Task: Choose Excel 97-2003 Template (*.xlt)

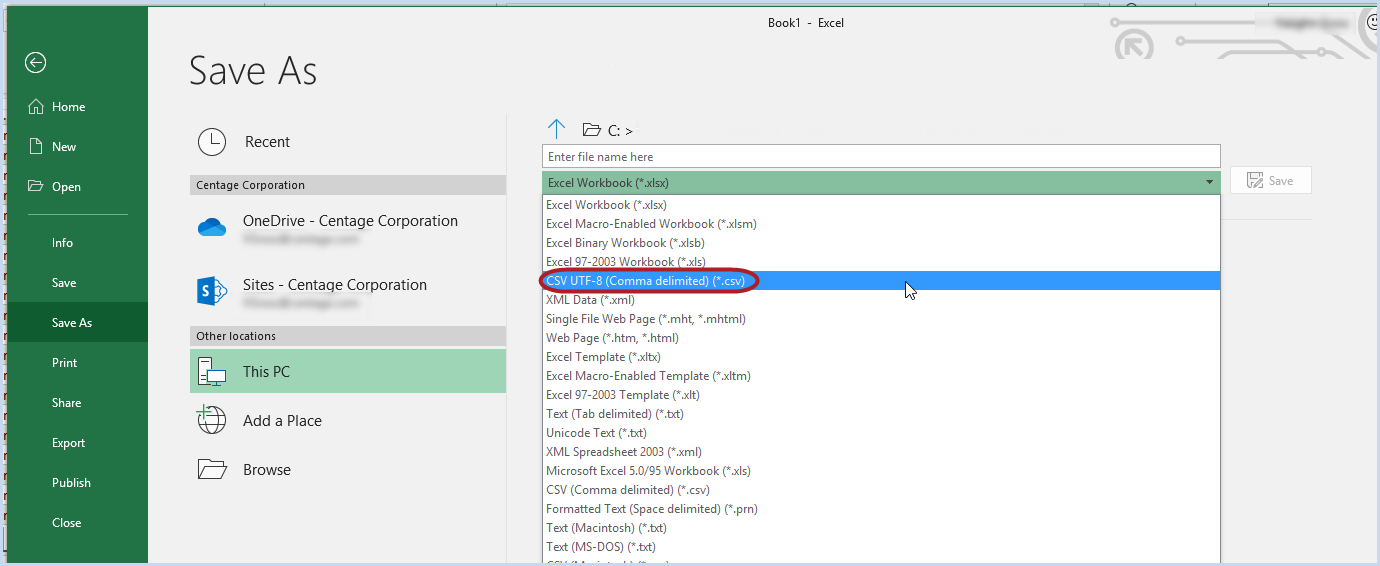Action: click(881, 395)
